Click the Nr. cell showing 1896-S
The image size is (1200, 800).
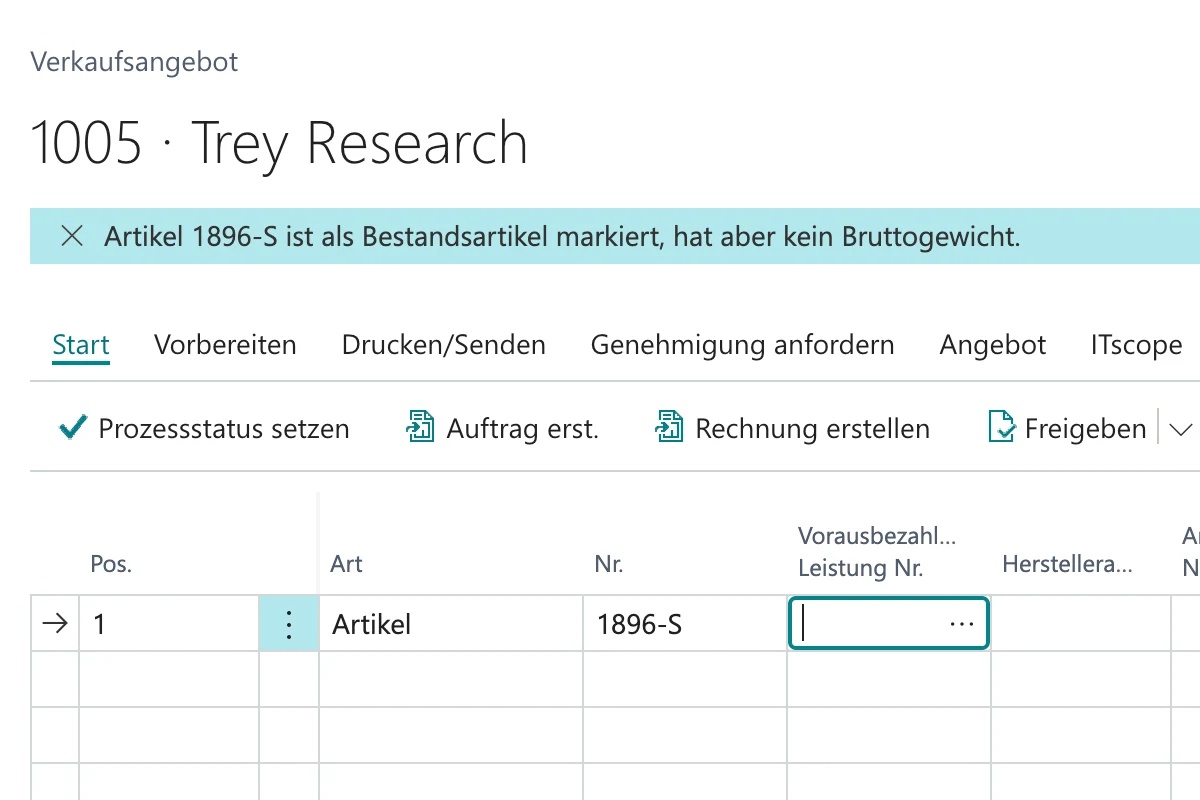pos(685,624)
